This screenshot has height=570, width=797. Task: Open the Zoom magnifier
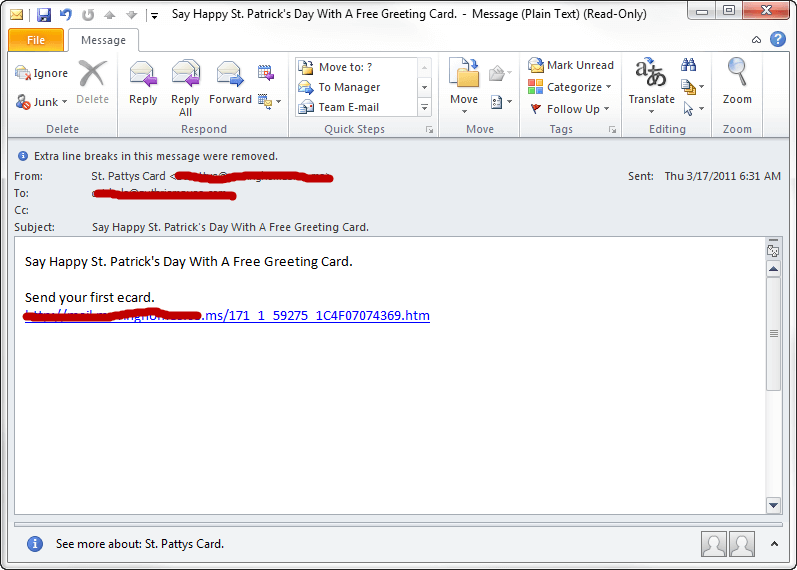(737, 81)
